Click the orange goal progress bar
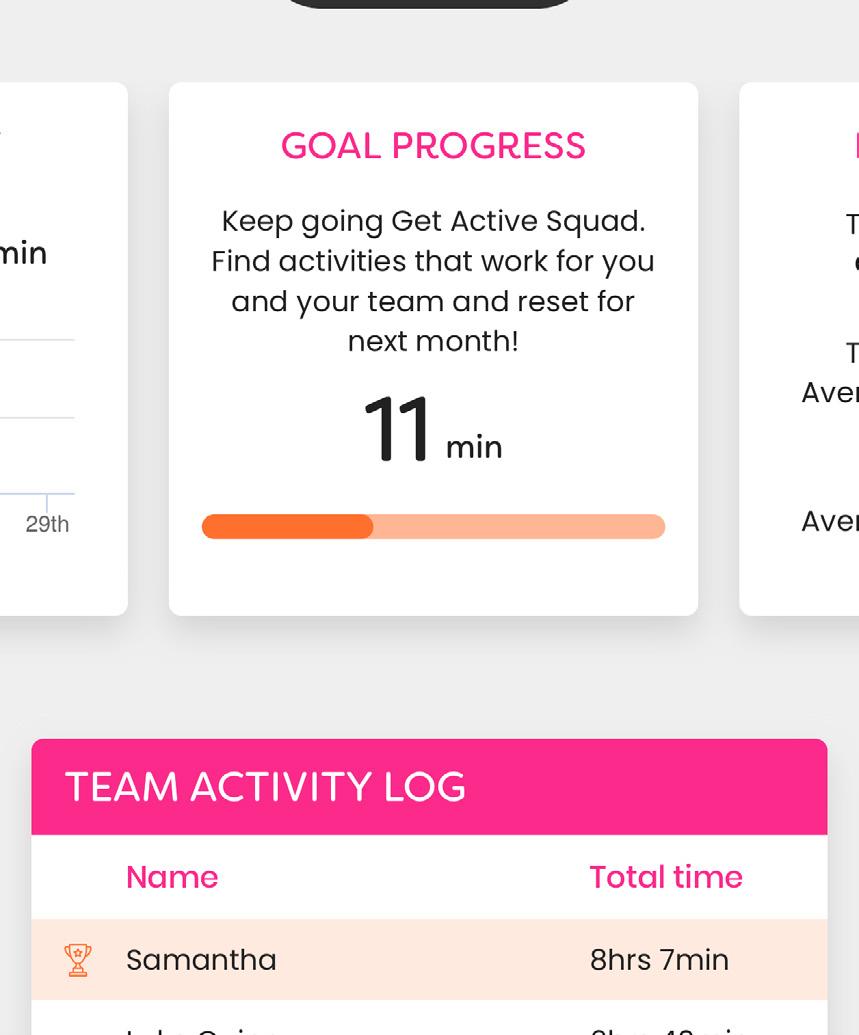Image resolution: width=859 pixels, height=1035 pixels. click(433, 527)
